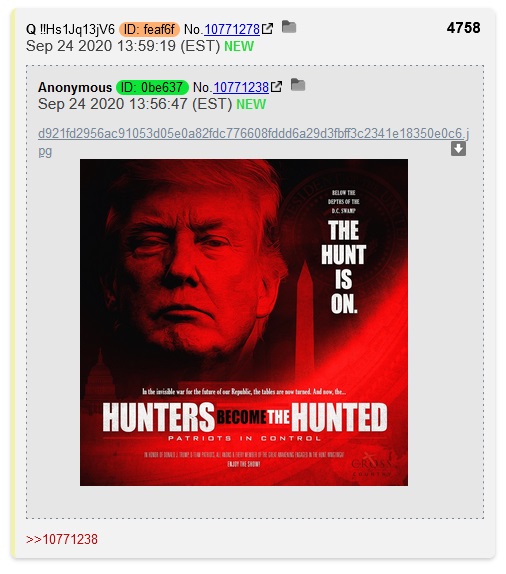Image resolution: width=506 pixels, height=574 pixels.
Task: Click the drop number 4758
Action: [463, 28]
